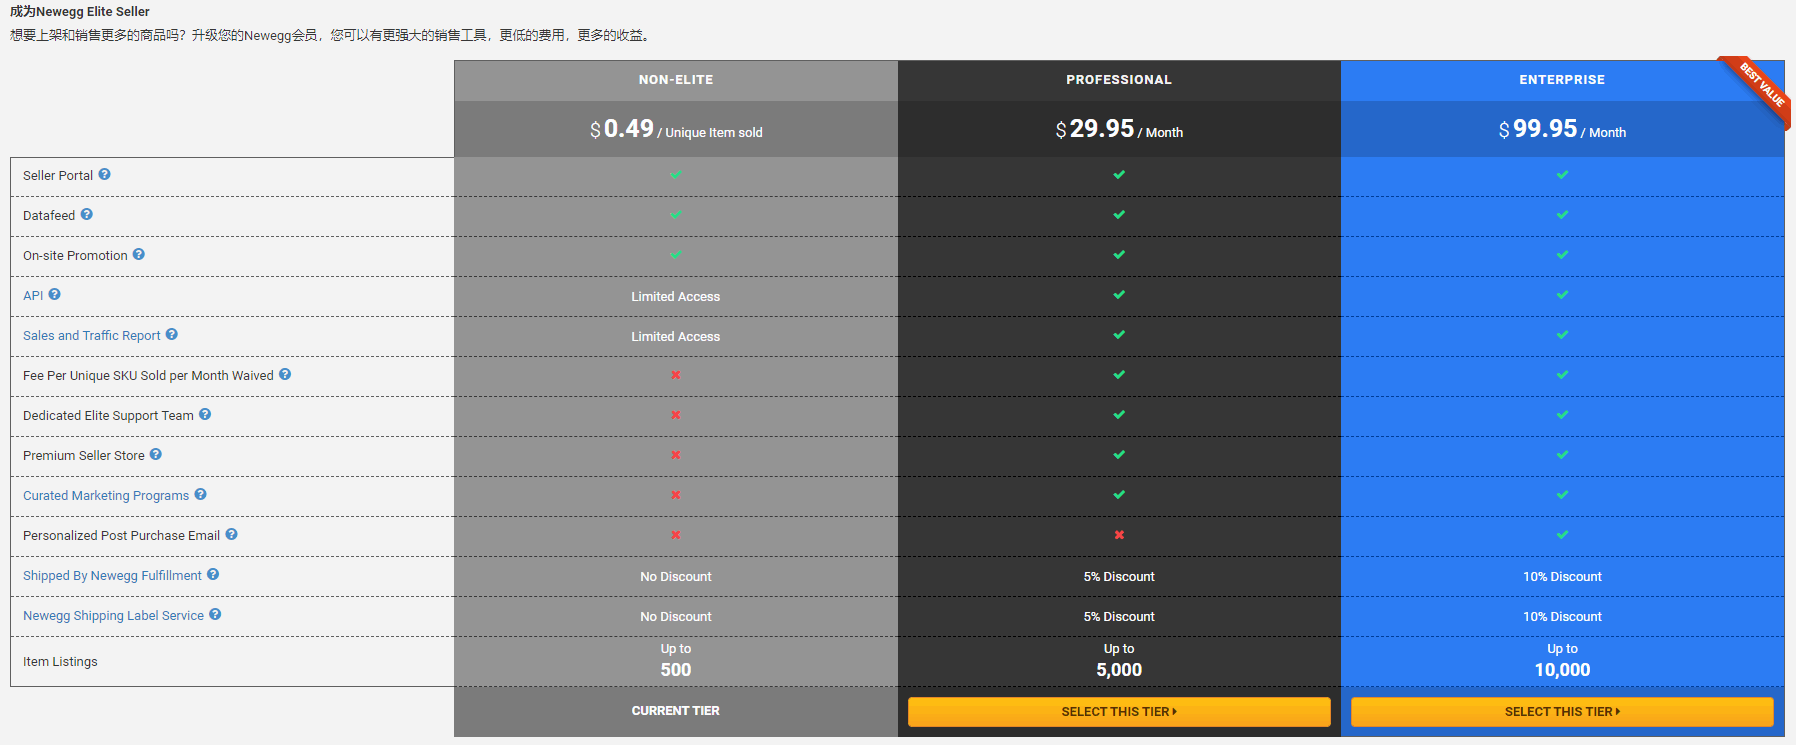
Task: Open the API link
Action: (x=33, y=296)
